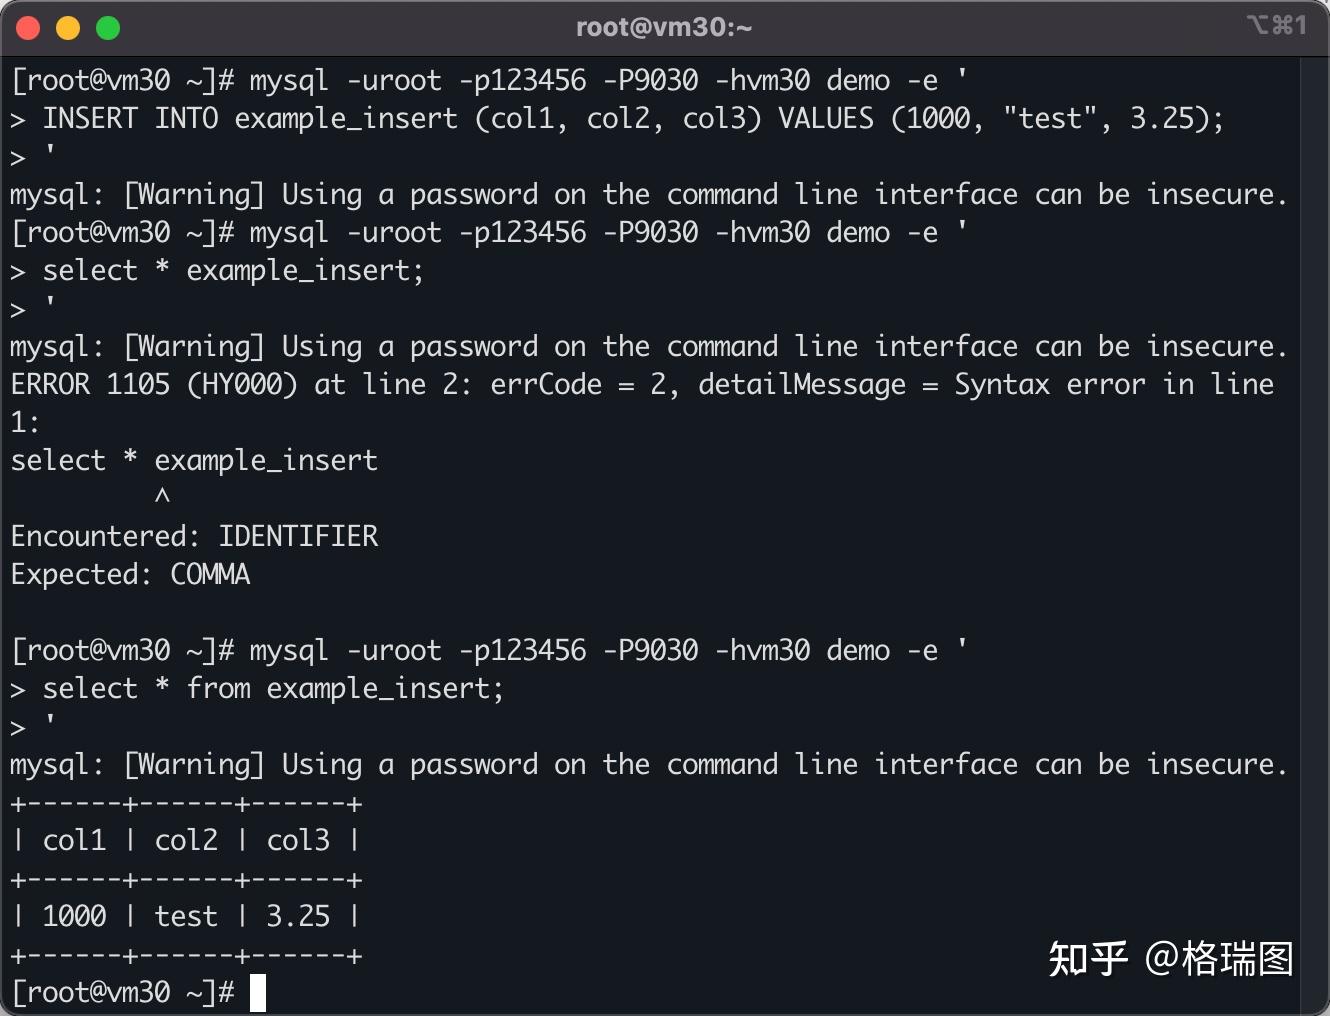1330x1016 pixels.
Task: Click the 知乎 @格瑞图 watermark text
Action: [1171, 959]
